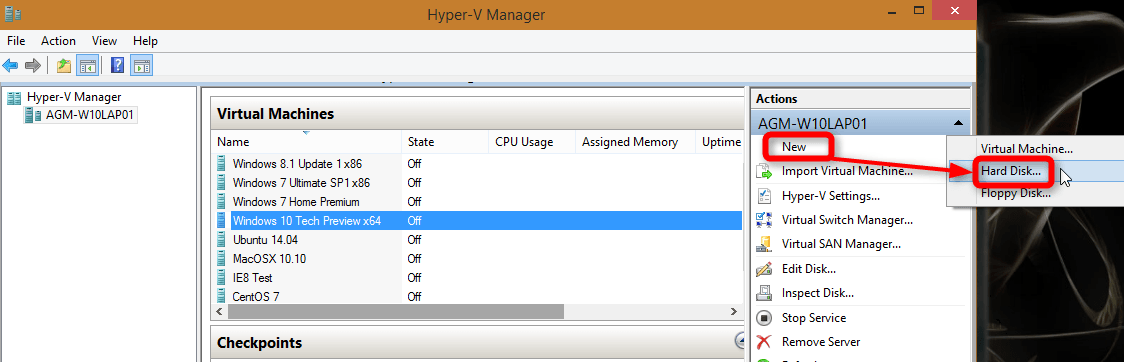Click the Import Virtual Machine icon
This screenshot has height=362, width=1124.
pyautogui.click(x=764, y=171)
